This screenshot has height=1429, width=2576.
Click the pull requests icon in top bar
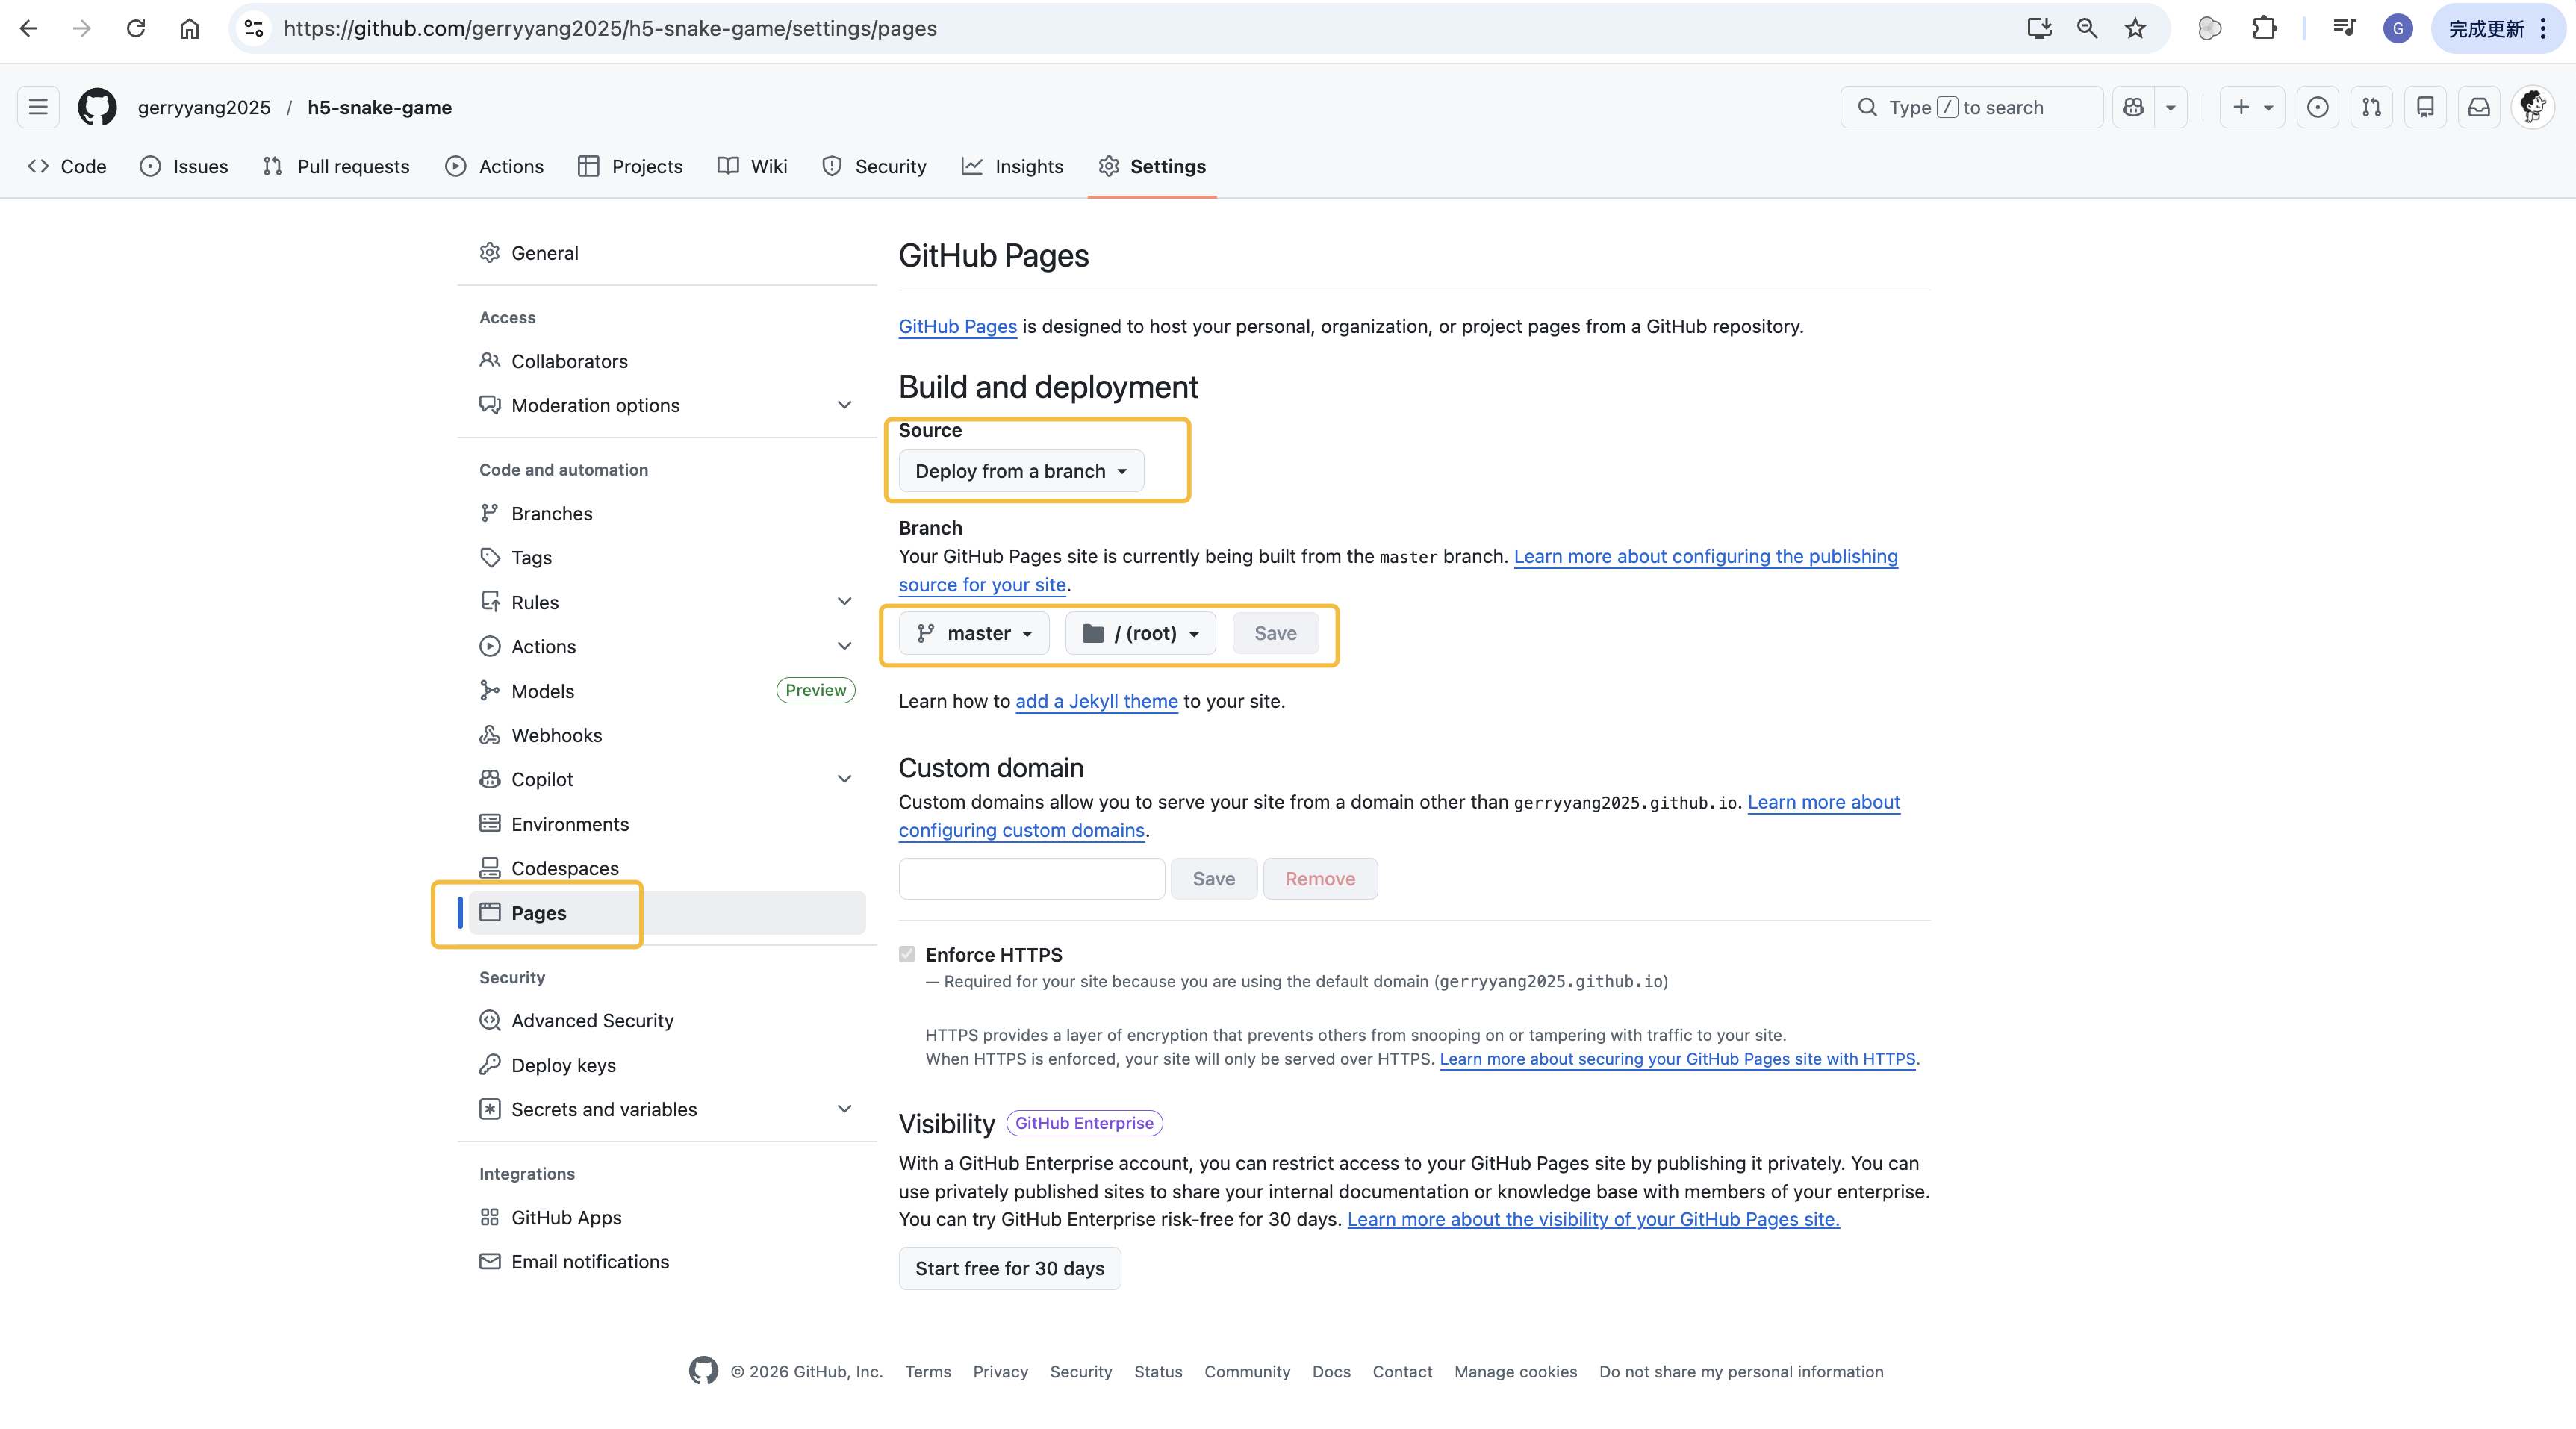pyautogui.click(x=2371, y=107)
